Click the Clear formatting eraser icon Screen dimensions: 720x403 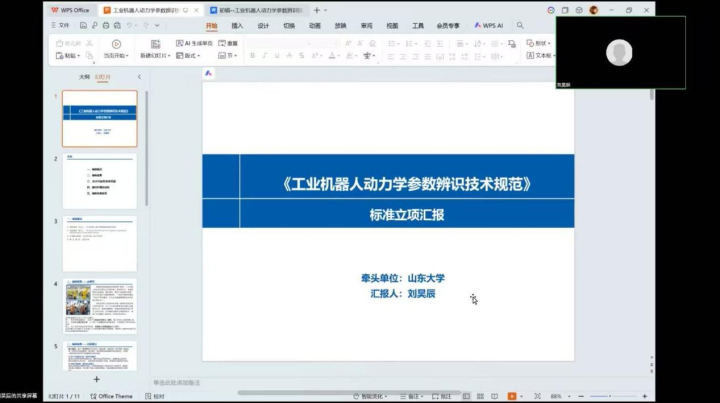click(x=372, y=43)
